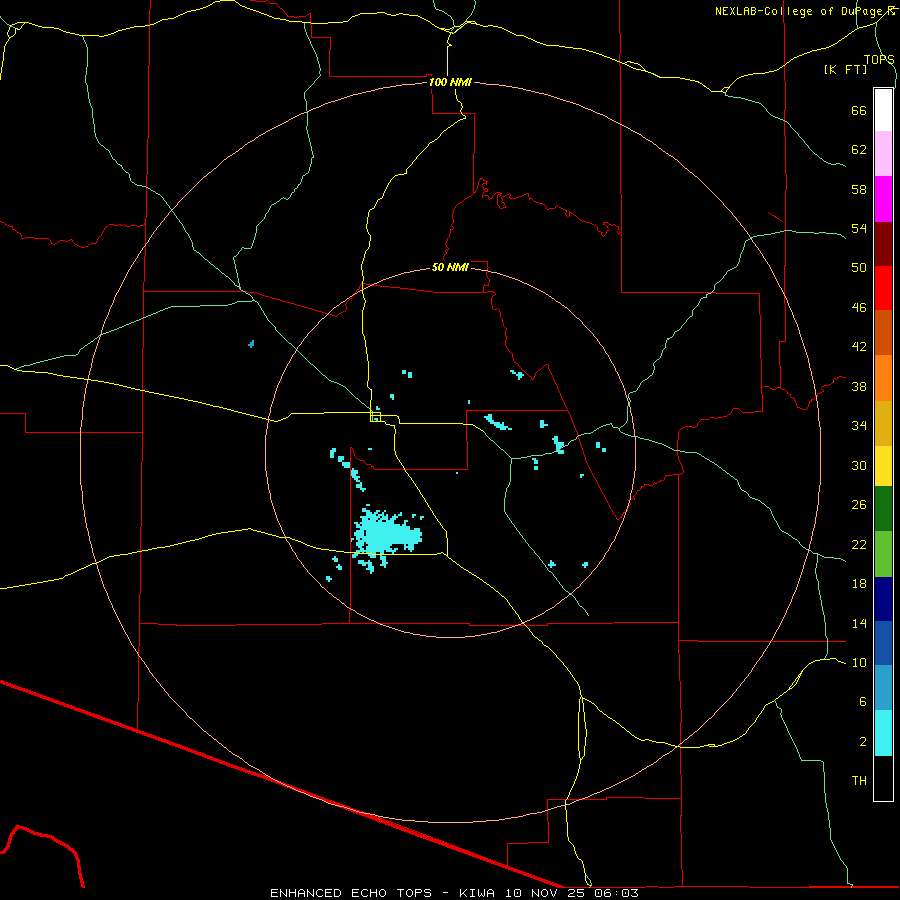The width and height of the screenshot is (900, 900).
Task: Click the black TH threshold swatch
Action: coord(883,778)
